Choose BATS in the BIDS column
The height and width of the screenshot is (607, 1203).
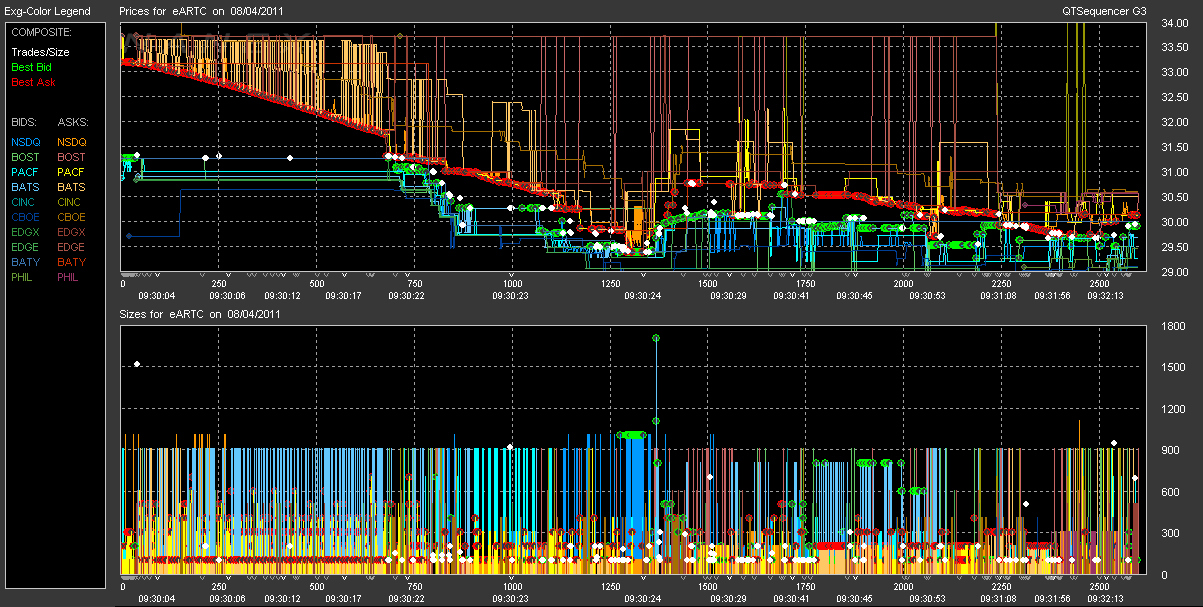pyautogui.click(x=26, y=187)
